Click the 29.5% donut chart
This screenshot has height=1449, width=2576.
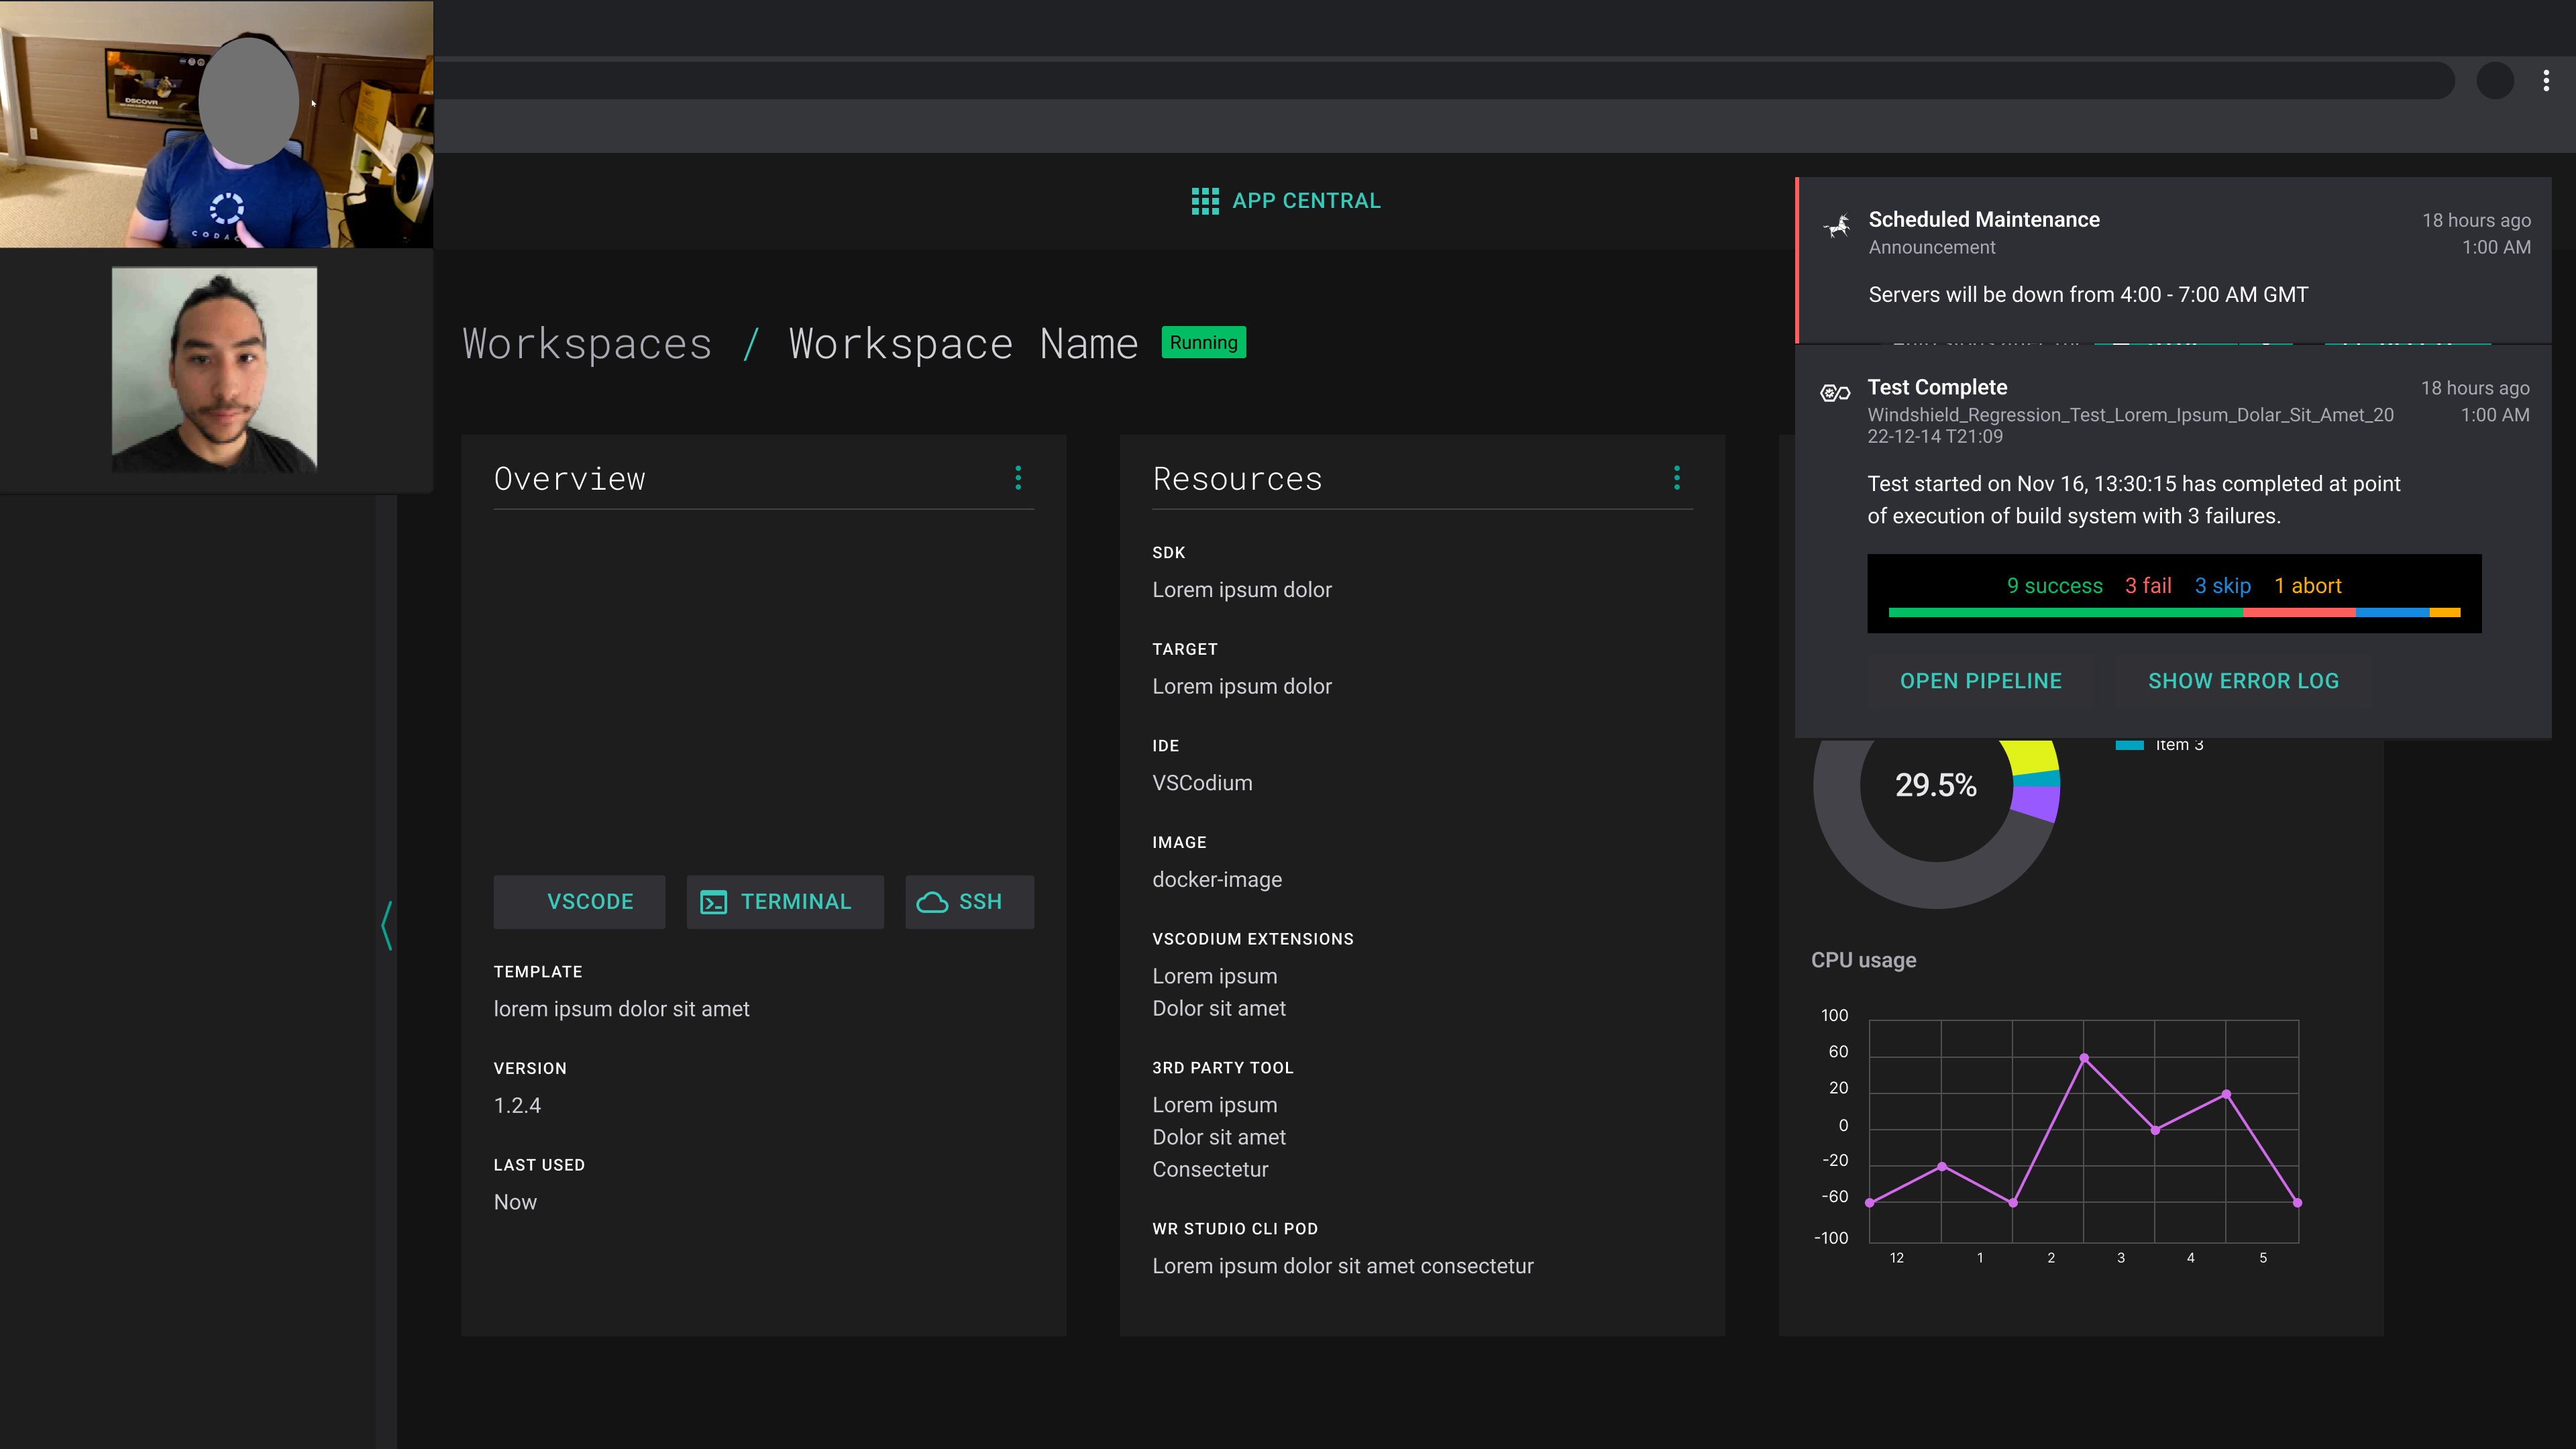coord(1936,786)
